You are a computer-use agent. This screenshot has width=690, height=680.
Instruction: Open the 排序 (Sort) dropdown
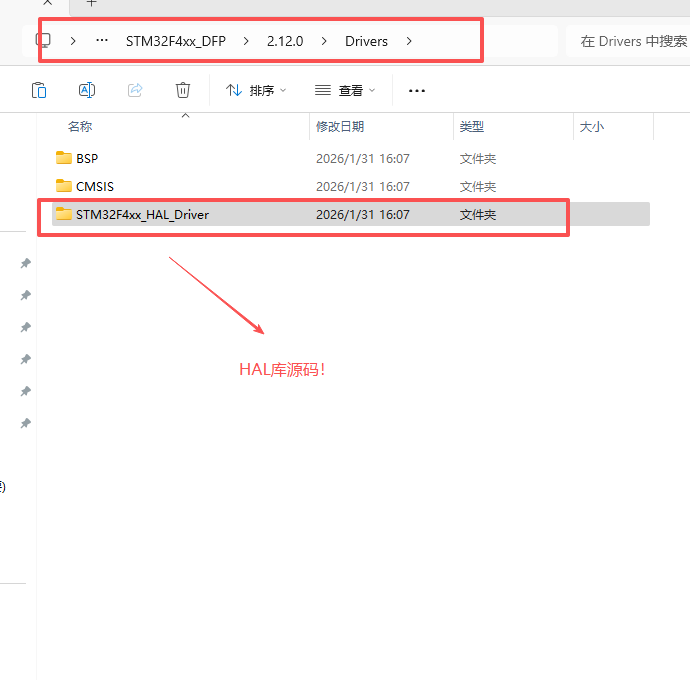tap(256, 90)
